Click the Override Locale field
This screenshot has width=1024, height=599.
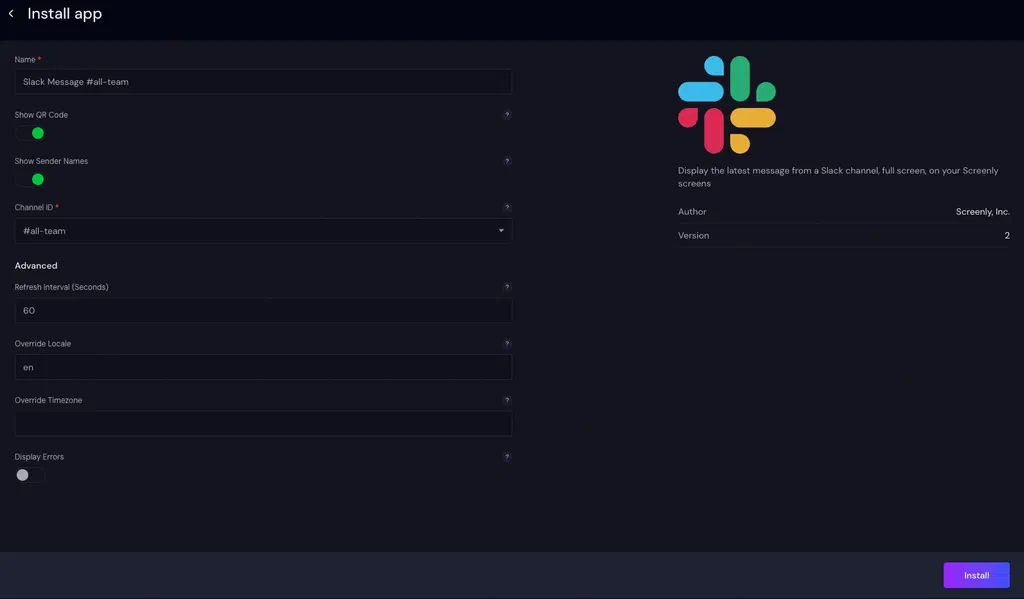[x=263, y=367]
